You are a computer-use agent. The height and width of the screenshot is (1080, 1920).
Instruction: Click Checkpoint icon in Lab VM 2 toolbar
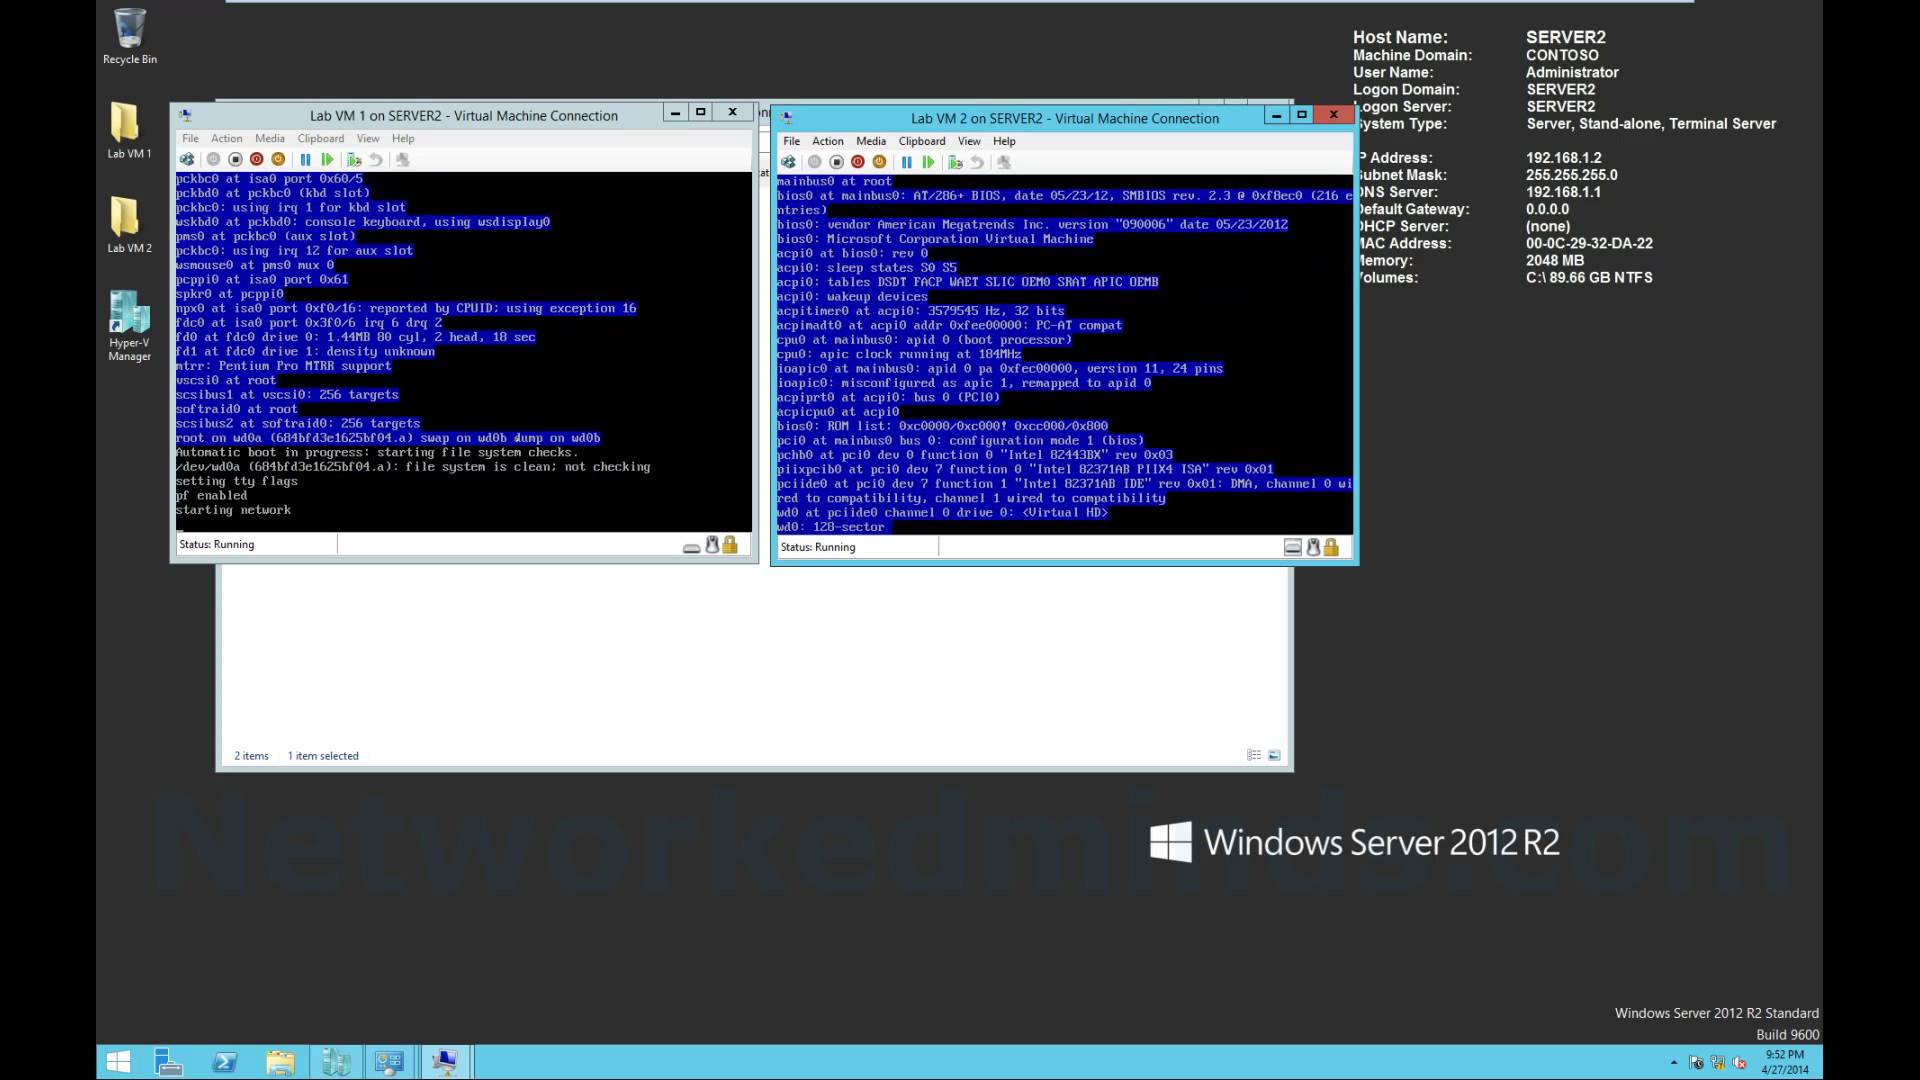point(955,162)
